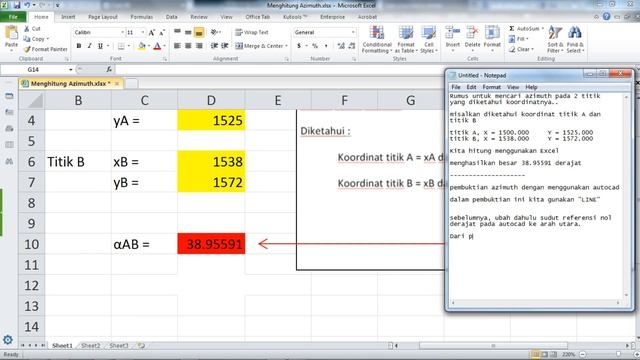
Task: Toggle Bold formatting
Action: pyautogui.click(x=79, y=46)
